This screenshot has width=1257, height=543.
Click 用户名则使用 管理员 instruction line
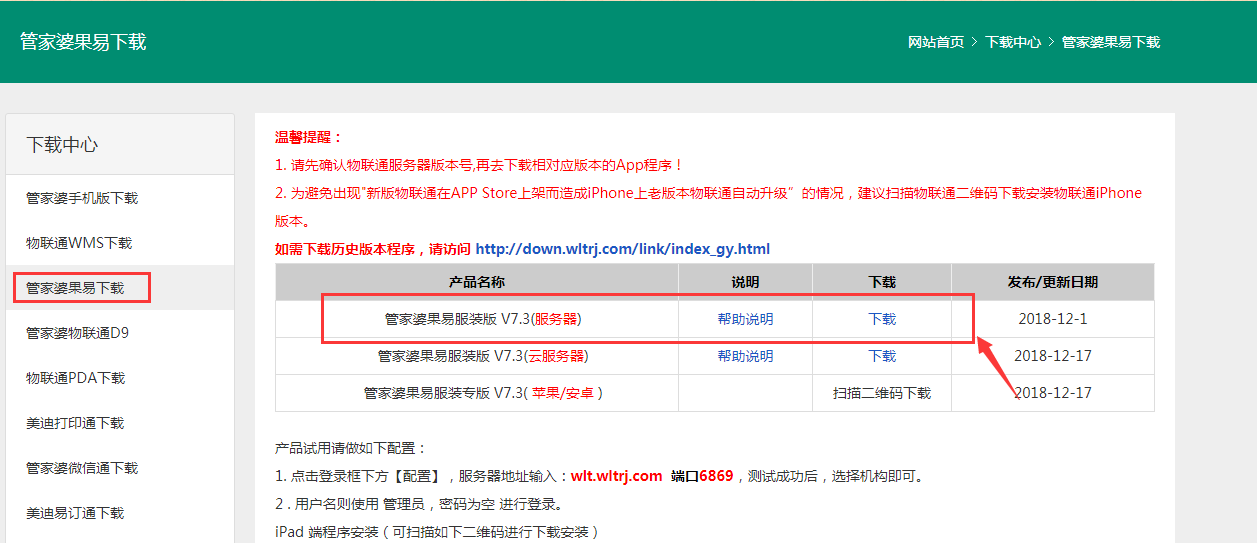pos(419,504)
